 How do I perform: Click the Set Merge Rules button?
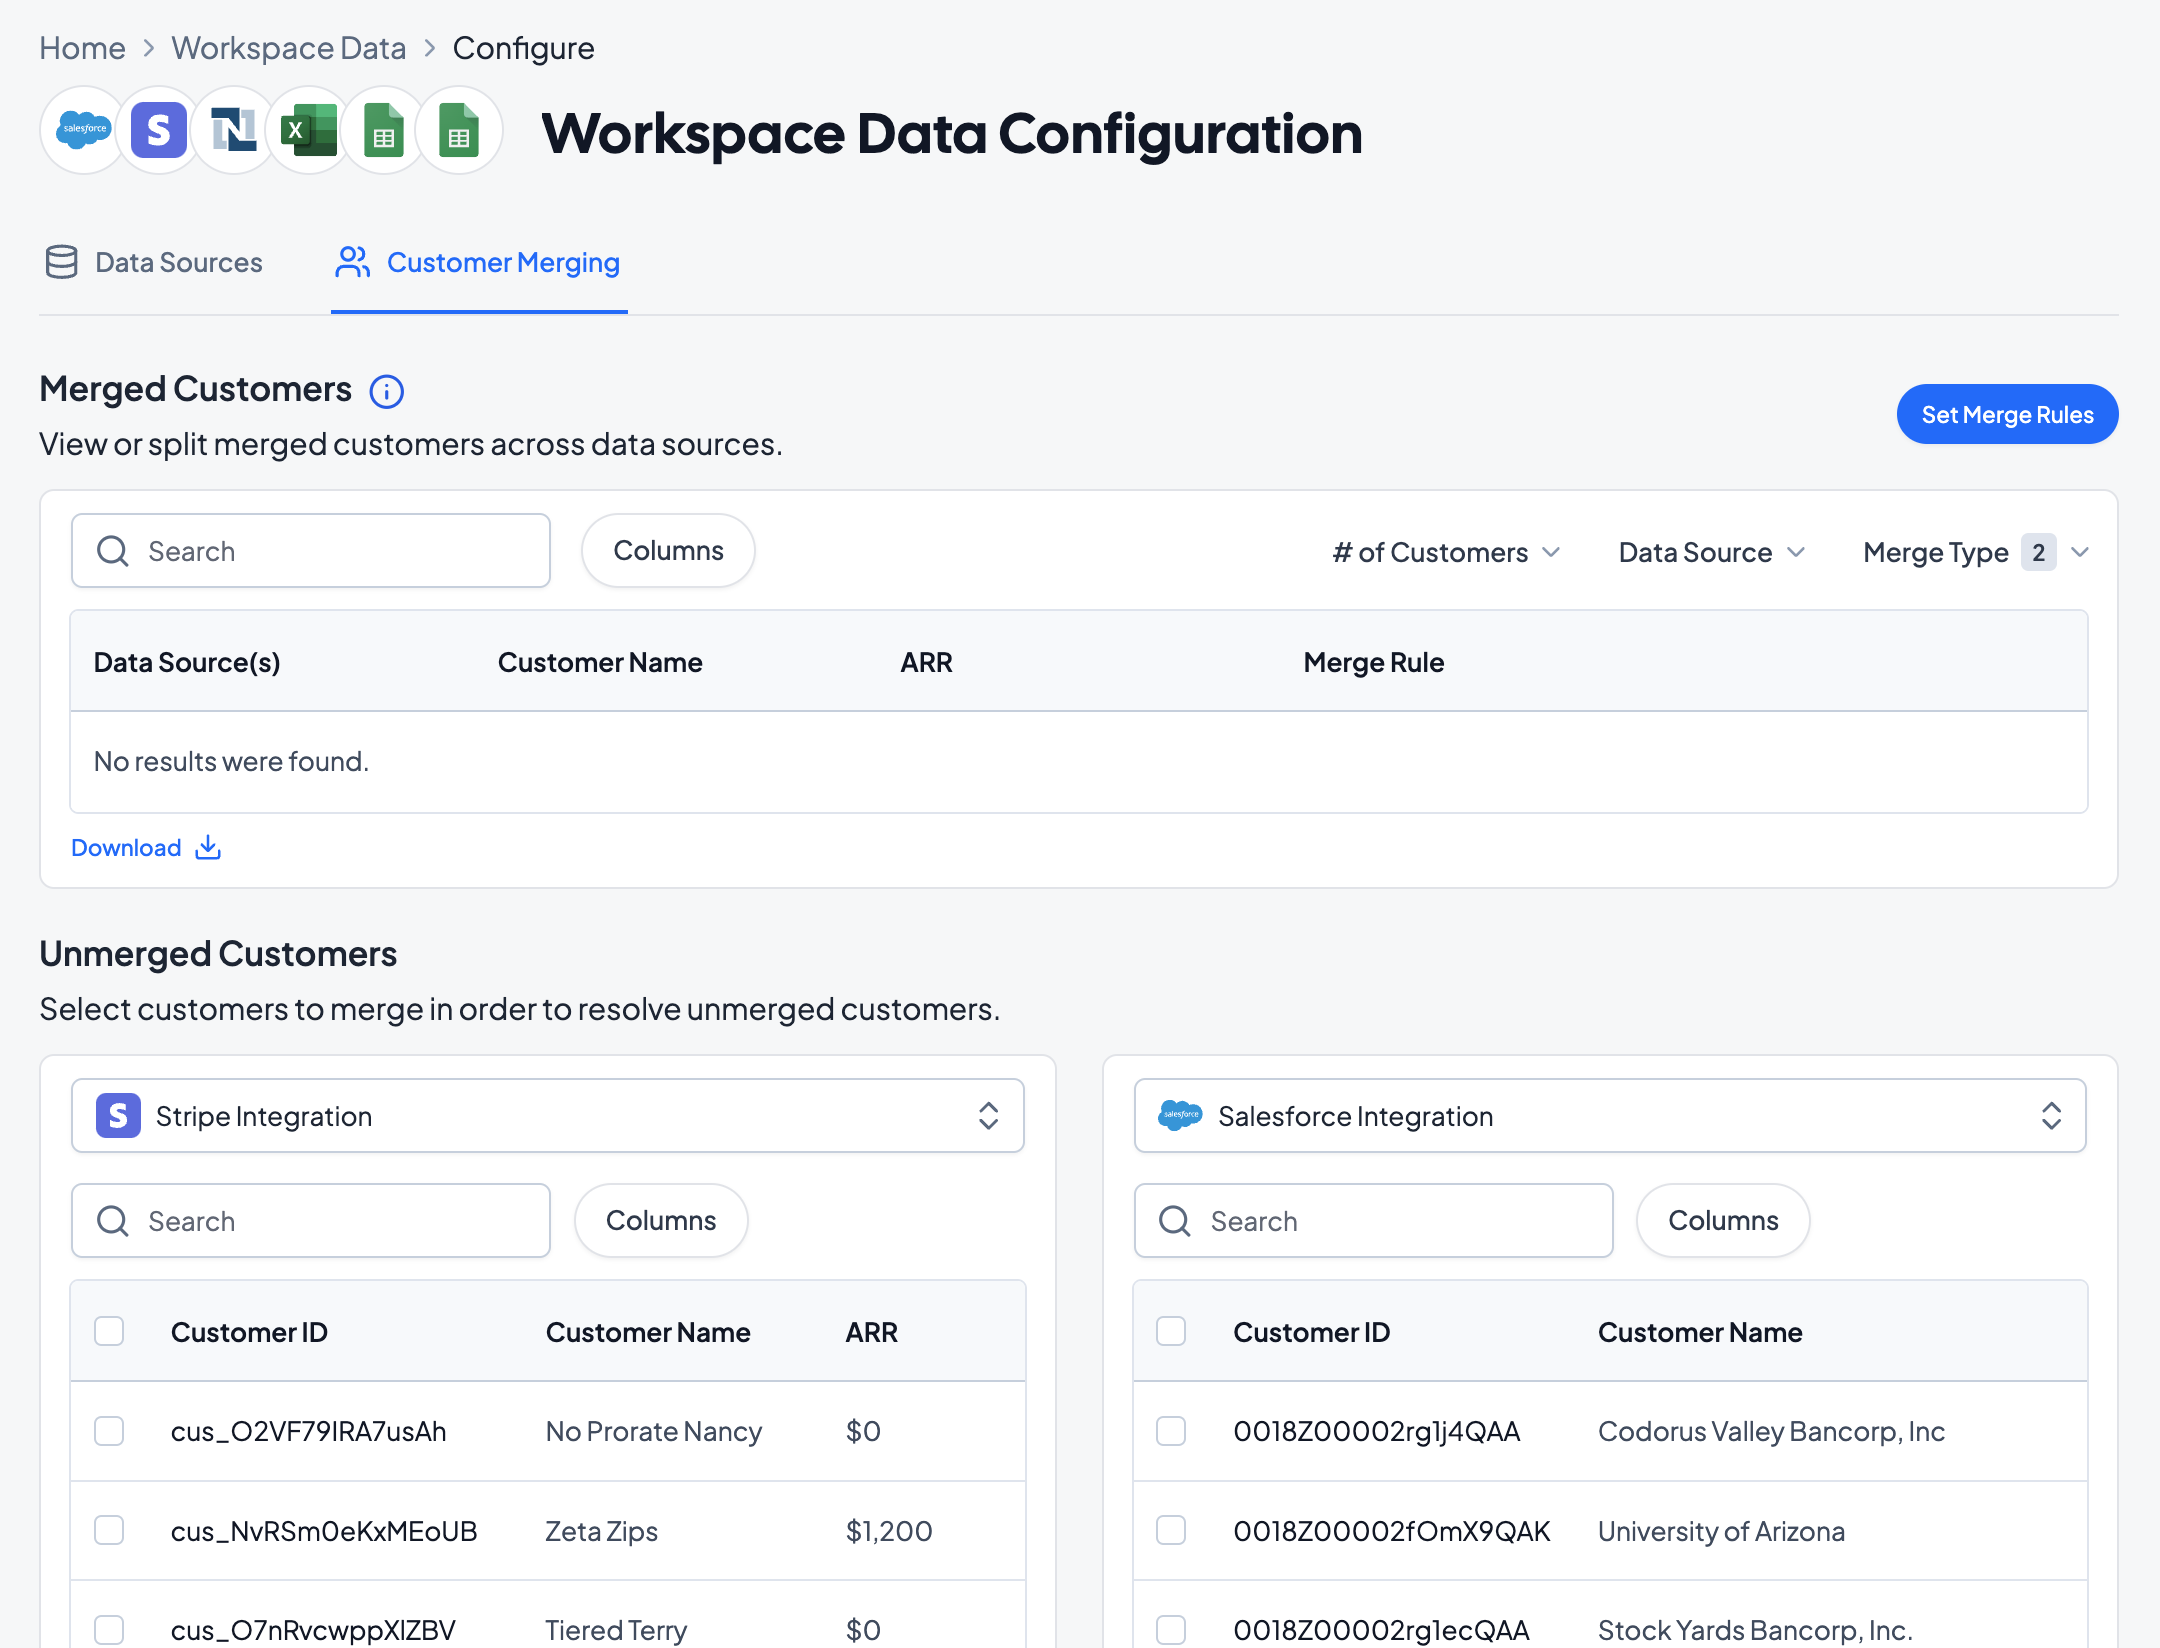point(2006,414)
